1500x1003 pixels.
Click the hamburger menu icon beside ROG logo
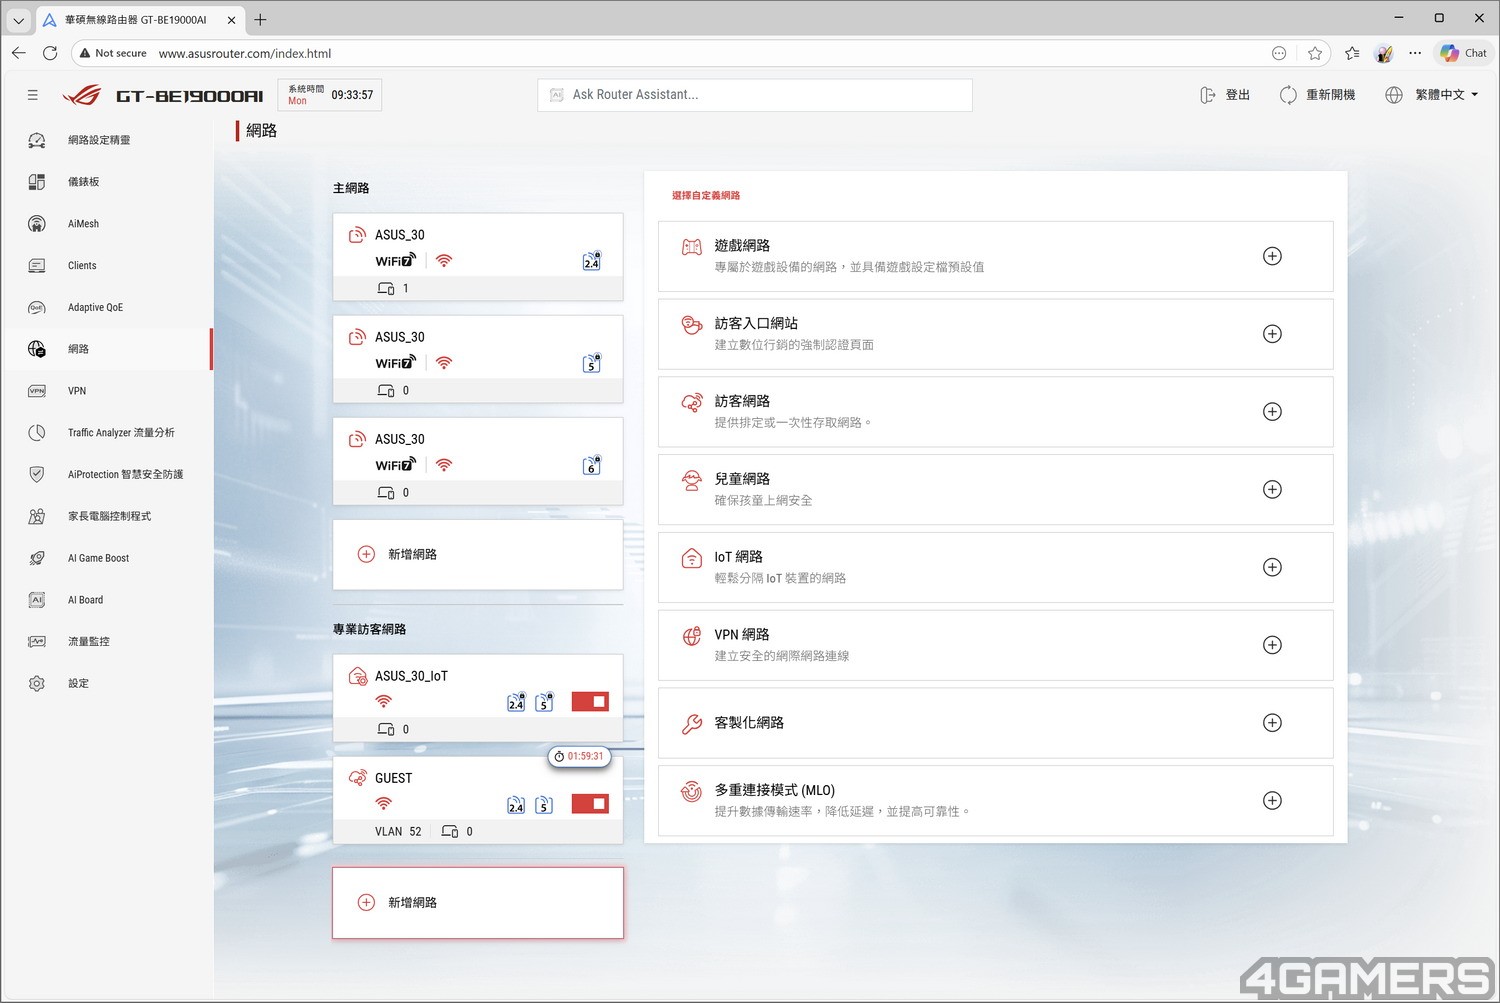tap(33, 95)
